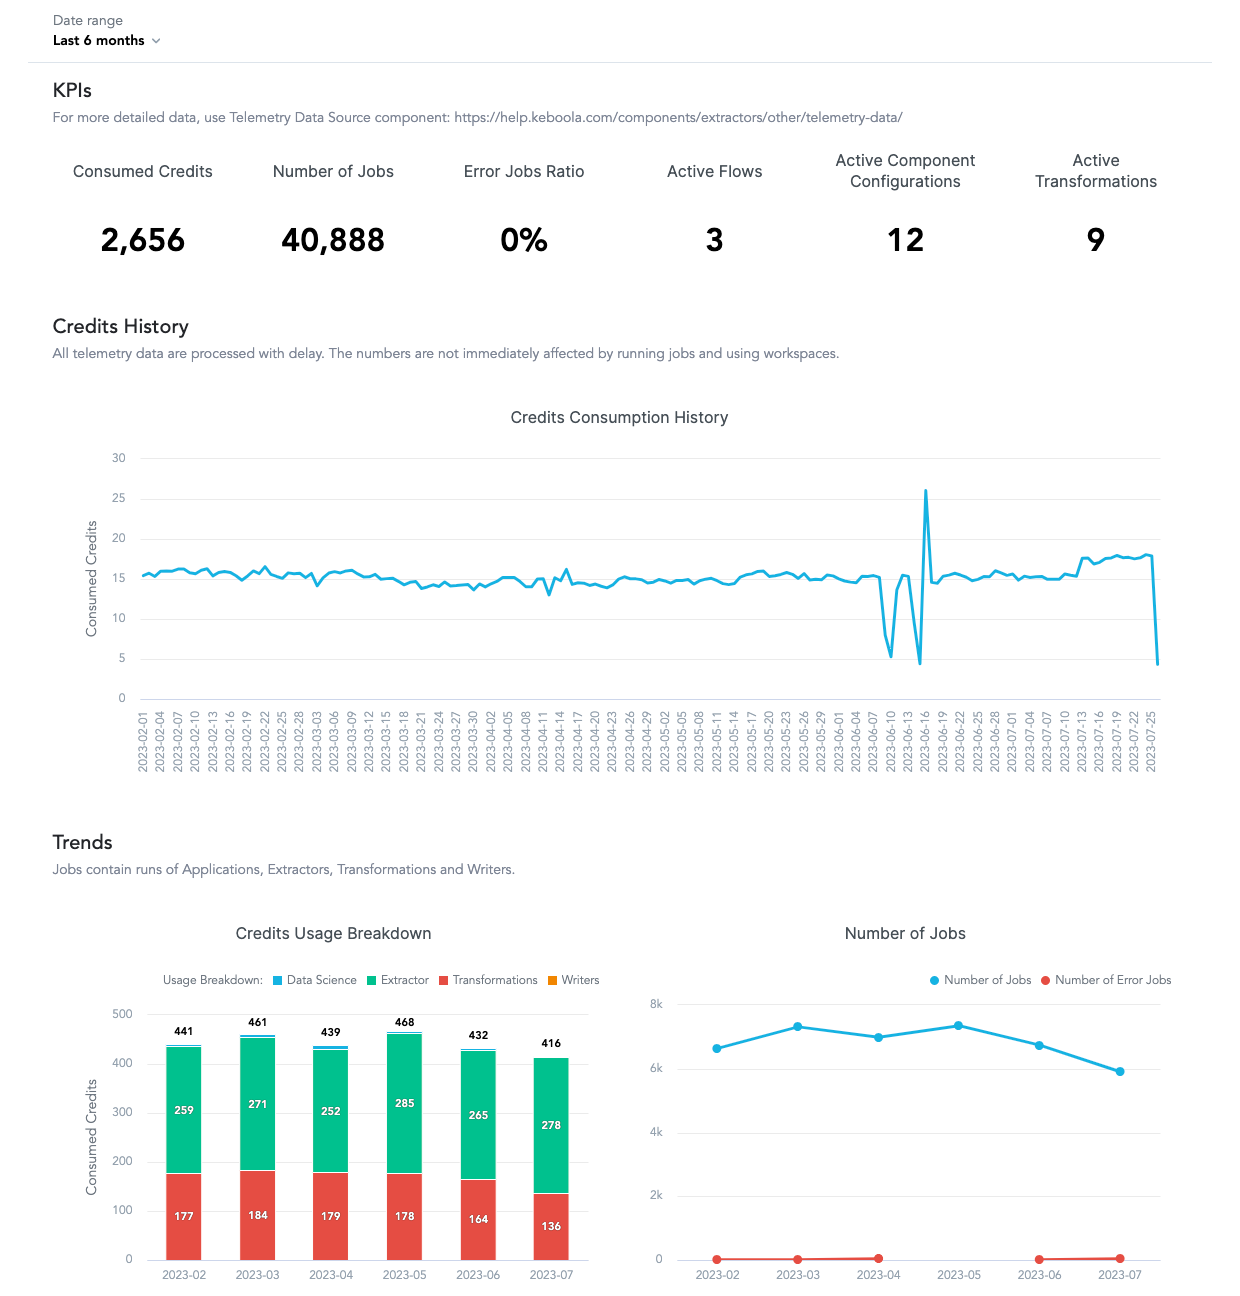Click the 2023-05 Number of Jobs data point
Screen dimensions: 1240x1296
959,1026
